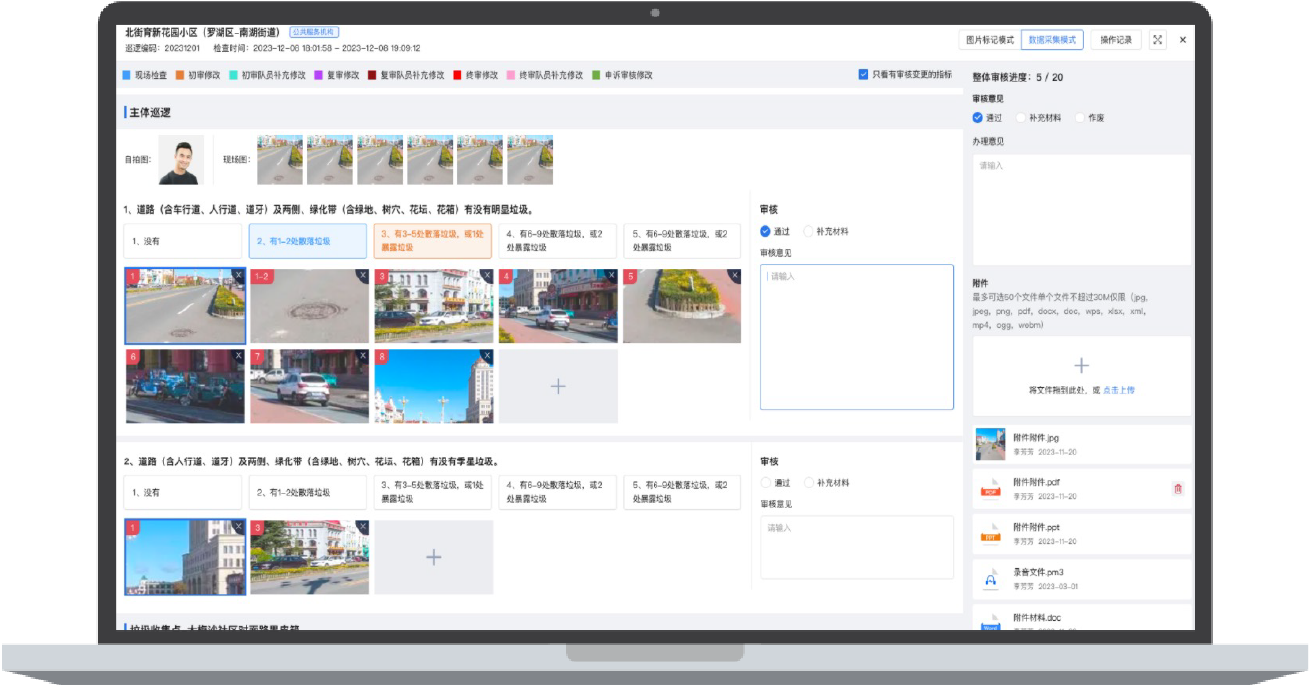Viewport: 1309px width, 686px height.
Task: Remove photo 5 using its X icon
Action: [734, 276]
